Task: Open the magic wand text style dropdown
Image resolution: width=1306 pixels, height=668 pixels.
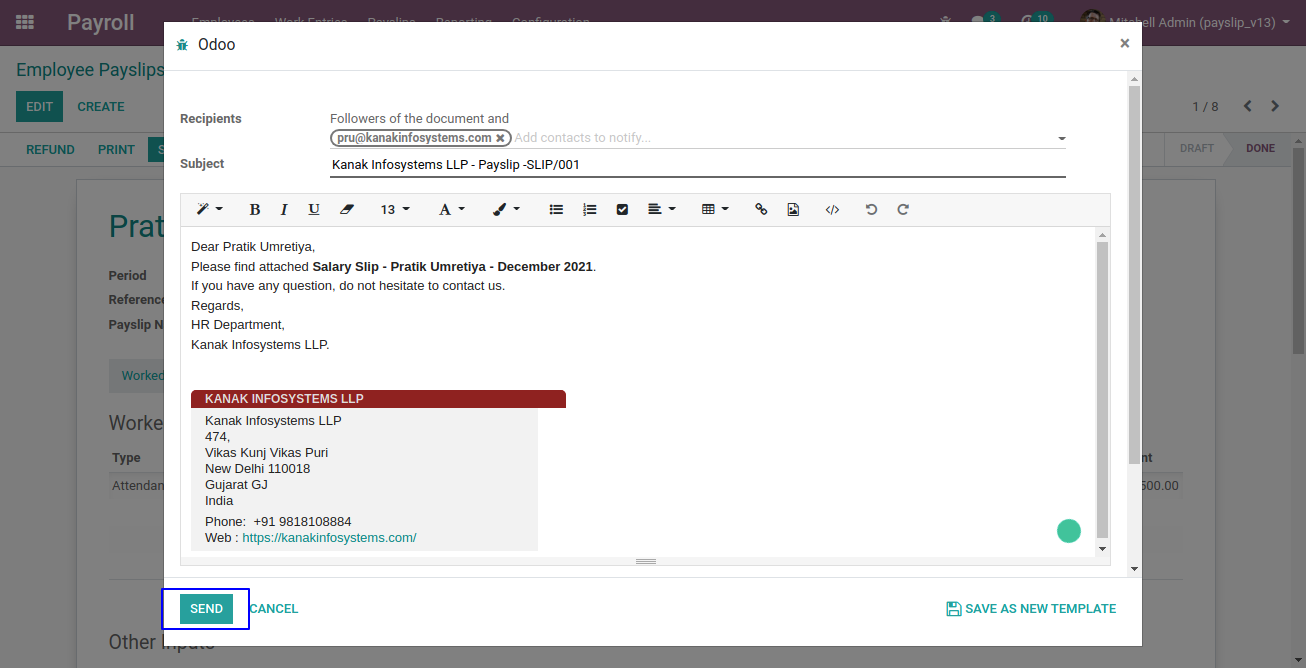Action: (x=210, y=210)
